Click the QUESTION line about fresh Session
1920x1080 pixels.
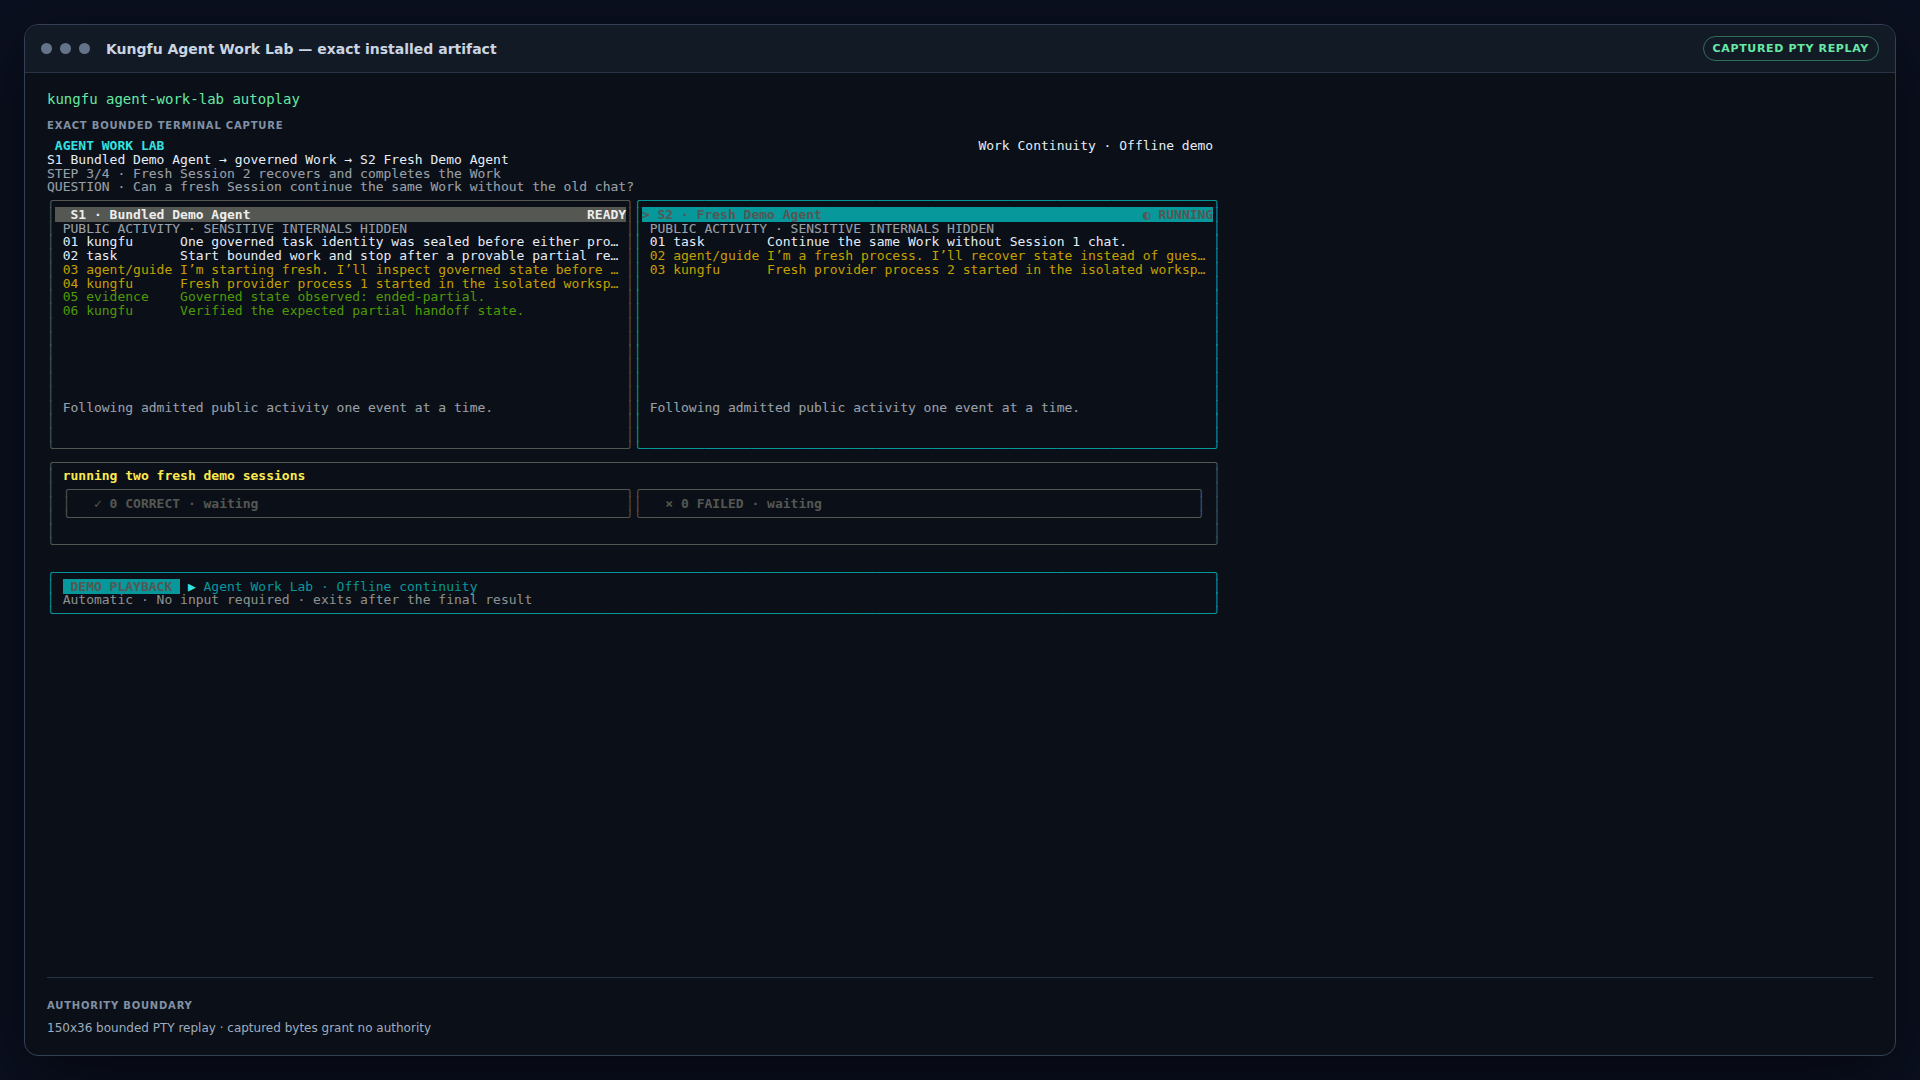tap(340, 187)
